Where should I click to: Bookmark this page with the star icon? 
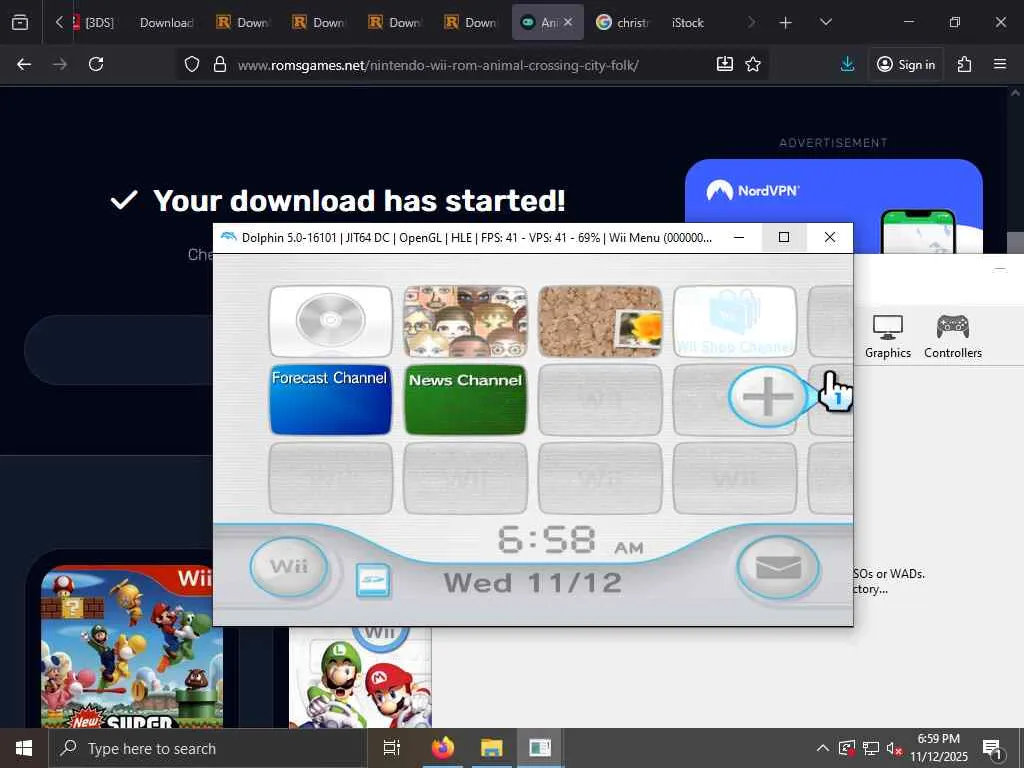tap(753, 64)
